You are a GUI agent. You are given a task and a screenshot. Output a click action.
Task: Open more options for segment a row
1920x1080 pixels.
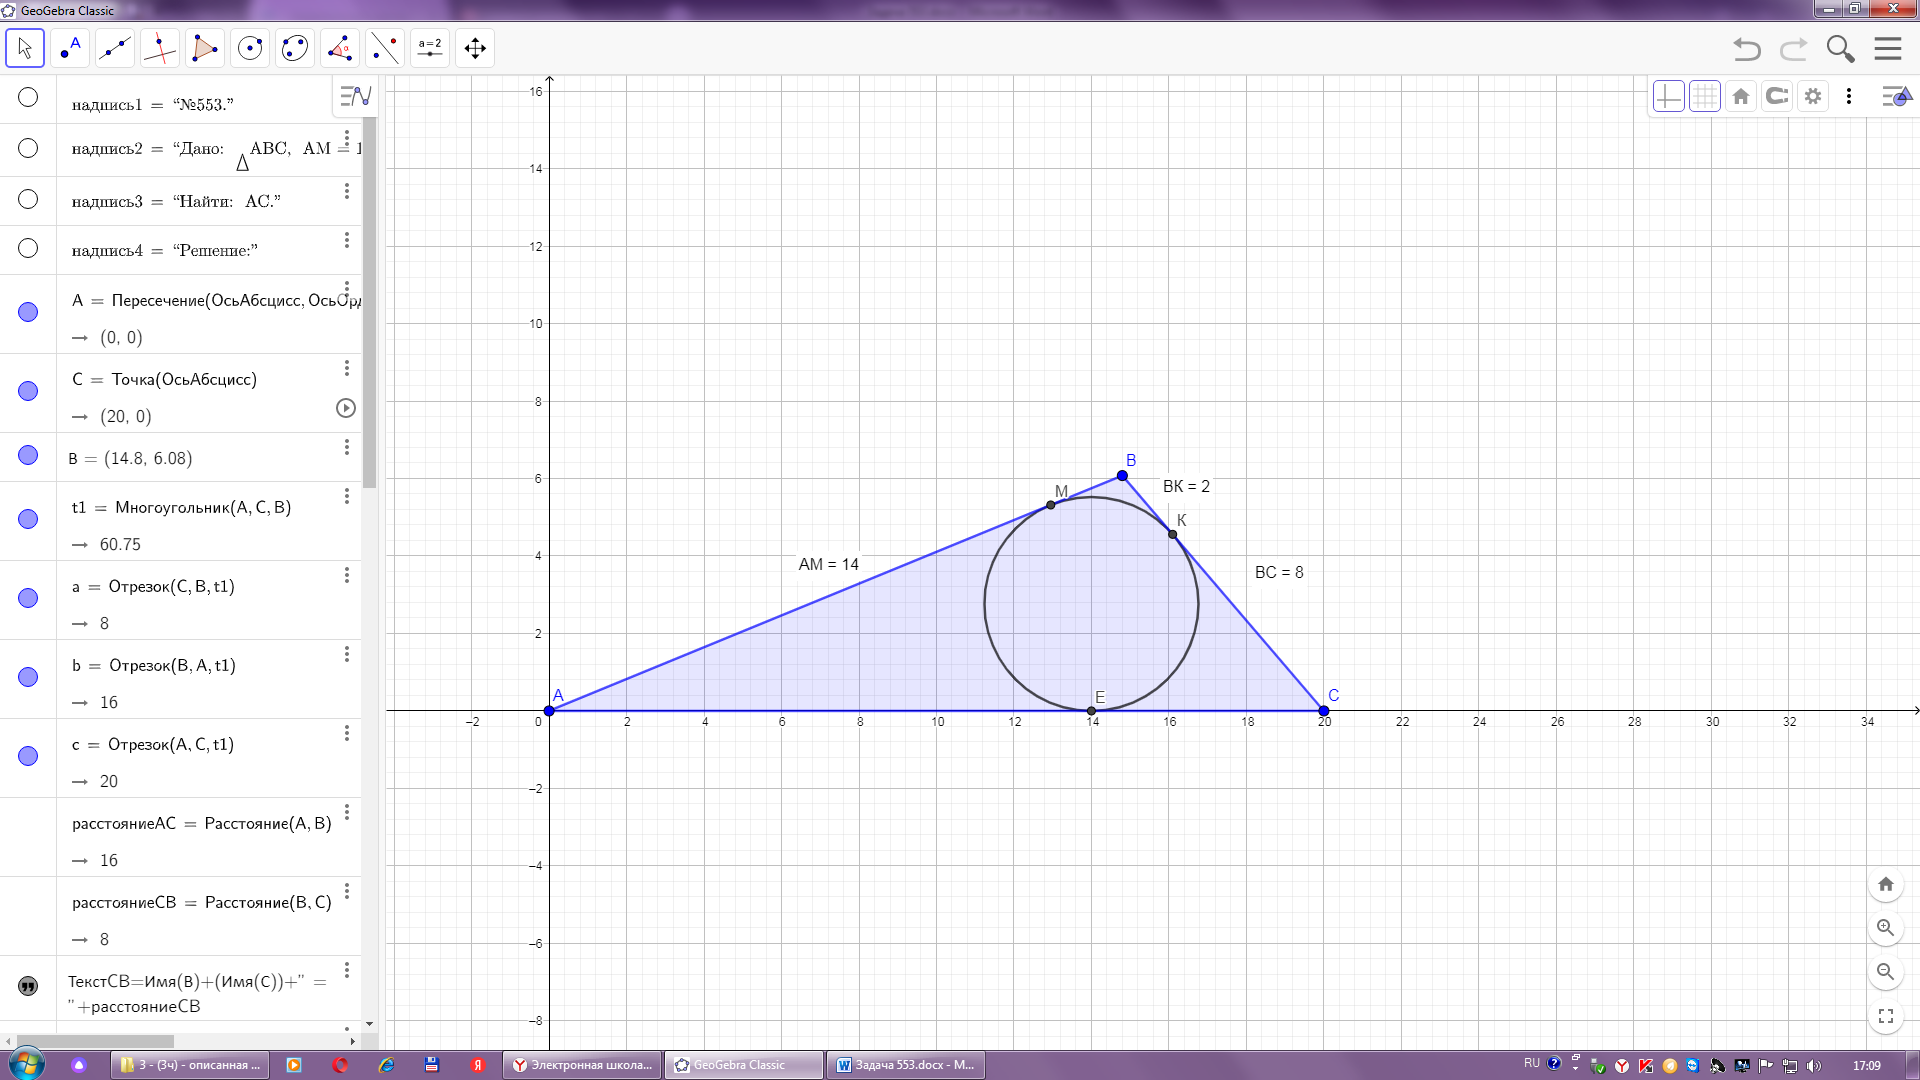tap(347, 575)
